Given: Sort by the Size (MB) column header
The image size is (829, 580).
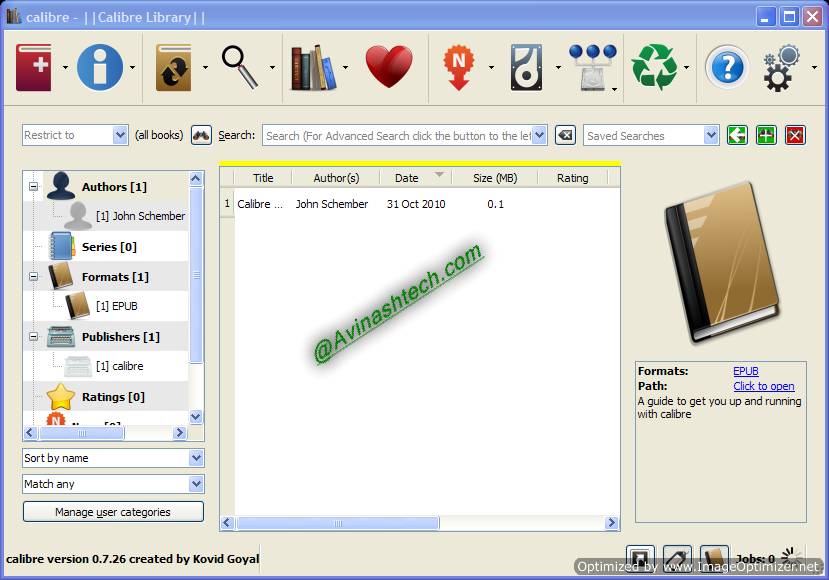Looking at the screenshot, I should (495, 178).
